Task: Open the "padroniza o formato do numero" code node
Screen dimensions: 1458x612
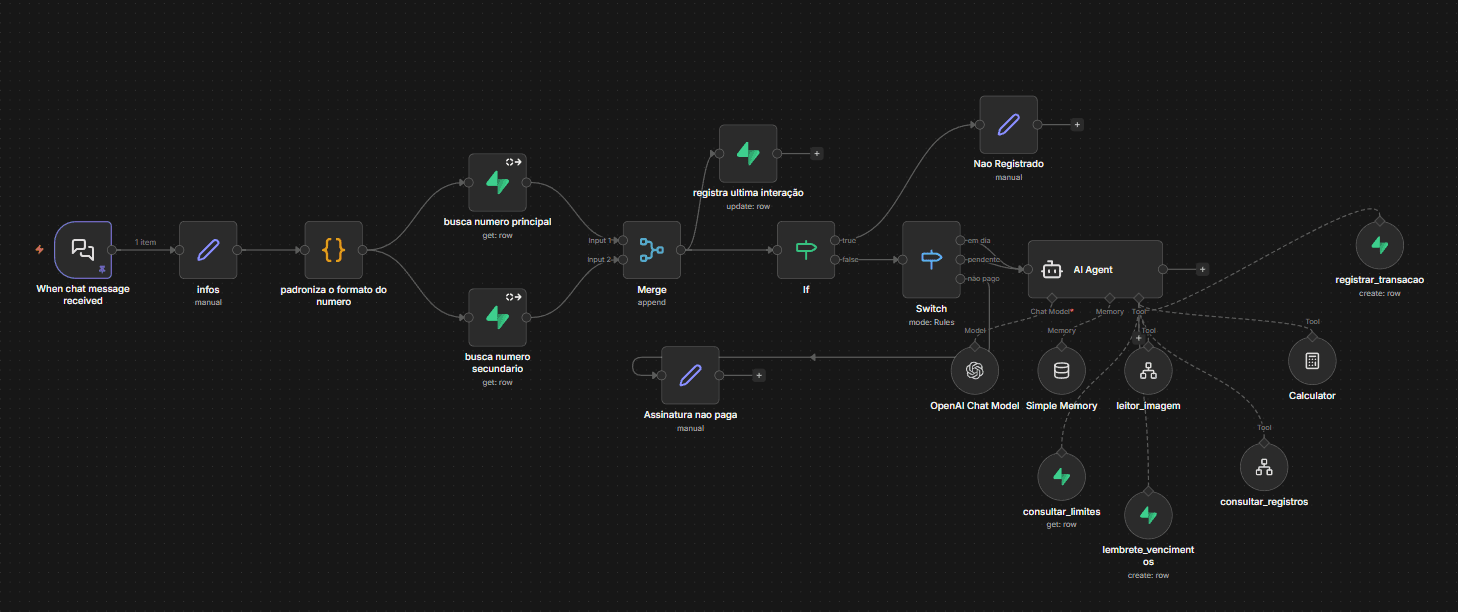Action: (x=333, y=250)
